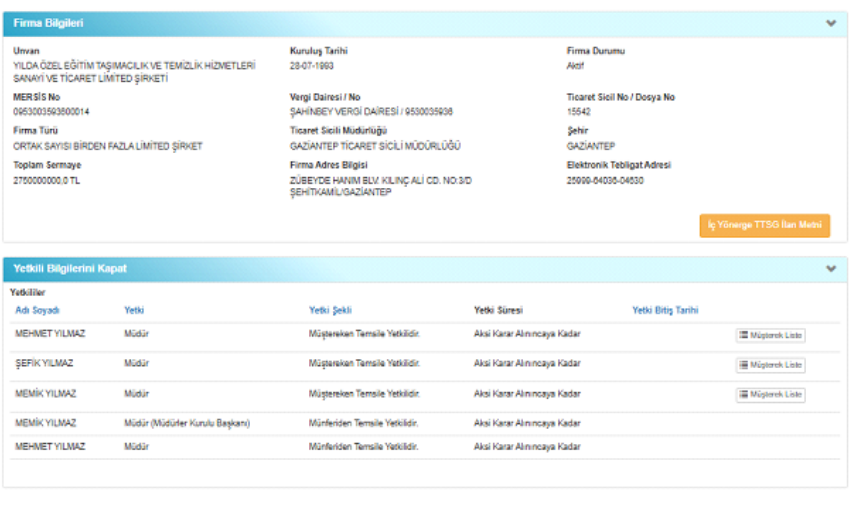Collapse the Yetkili Bilgilerini Kapat panel chevron
This screenshot has width=860, height=505.
[x=830, y=269]
